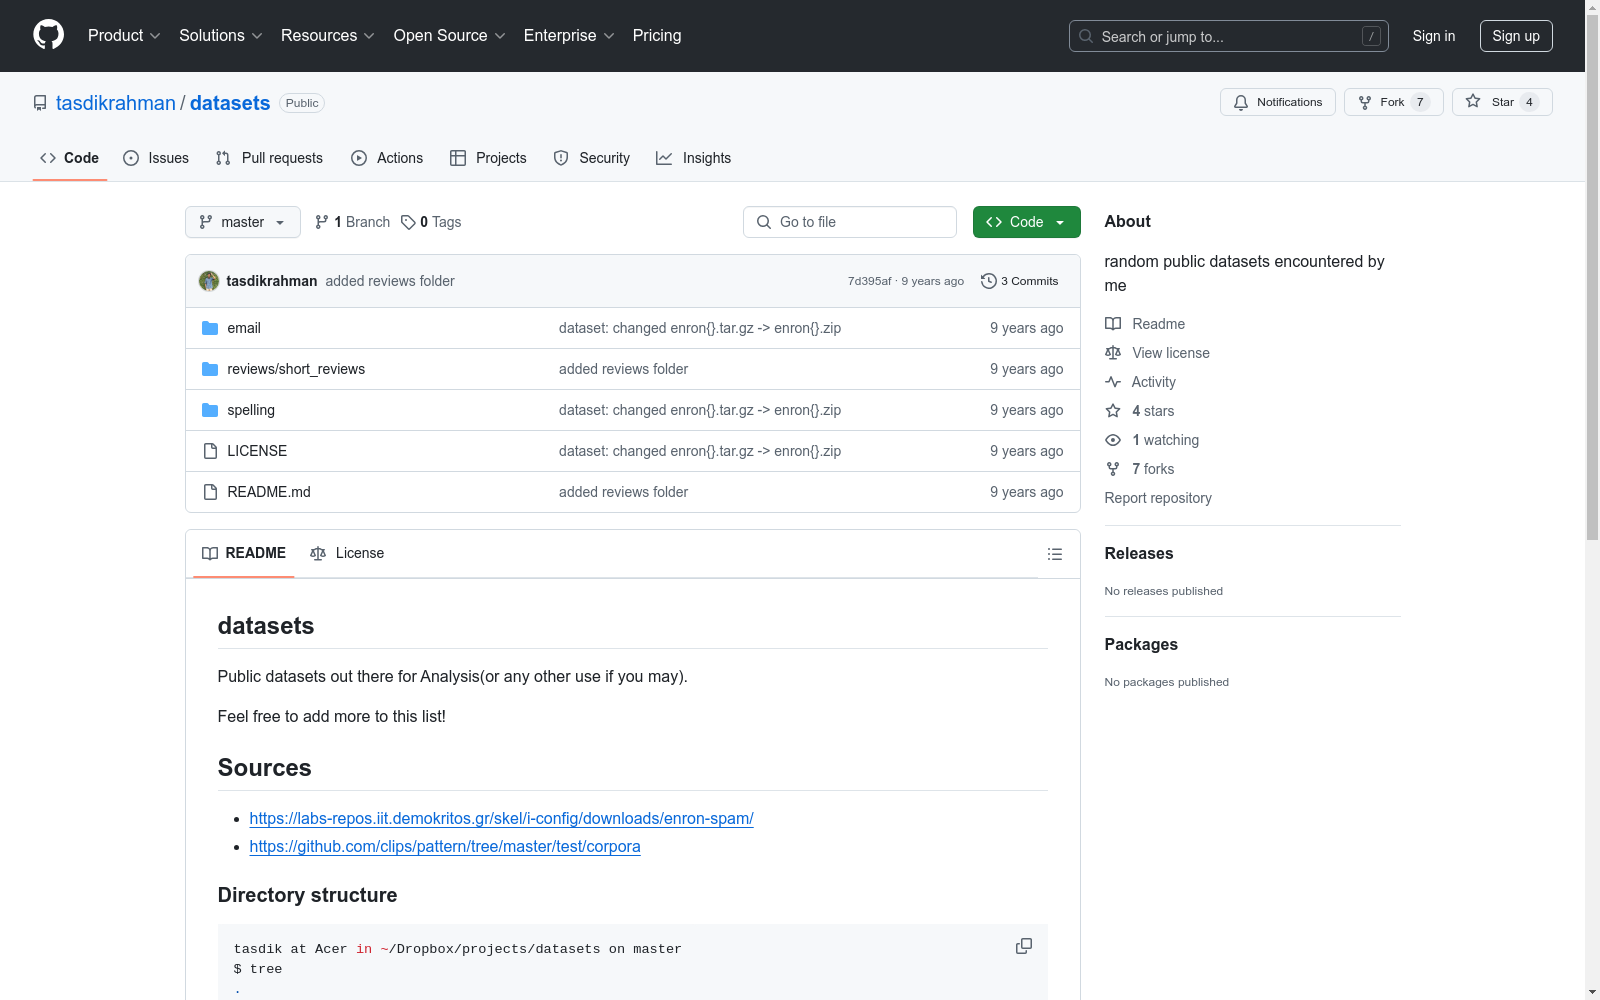The width and height of the screenshot is (1600, 1000).
Task: Switch to the Security tab
Action: coord(592,158)
